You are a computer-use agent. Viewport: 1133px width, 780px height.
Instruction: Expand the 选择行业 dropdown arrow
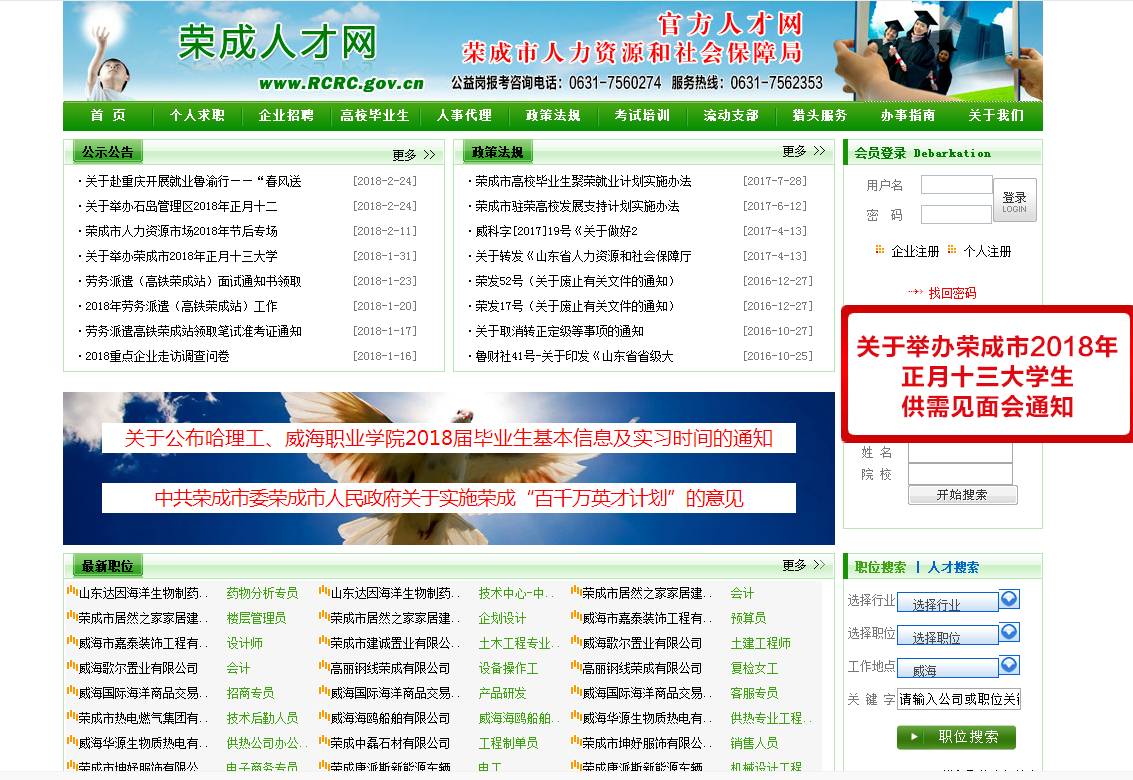click(1010, 600)
